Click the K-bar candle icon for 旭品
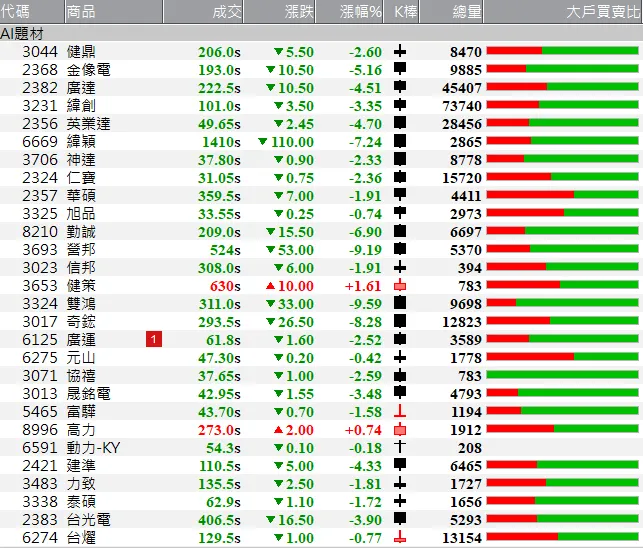Screen dimensions: 643x548 [x=400, y=213]
